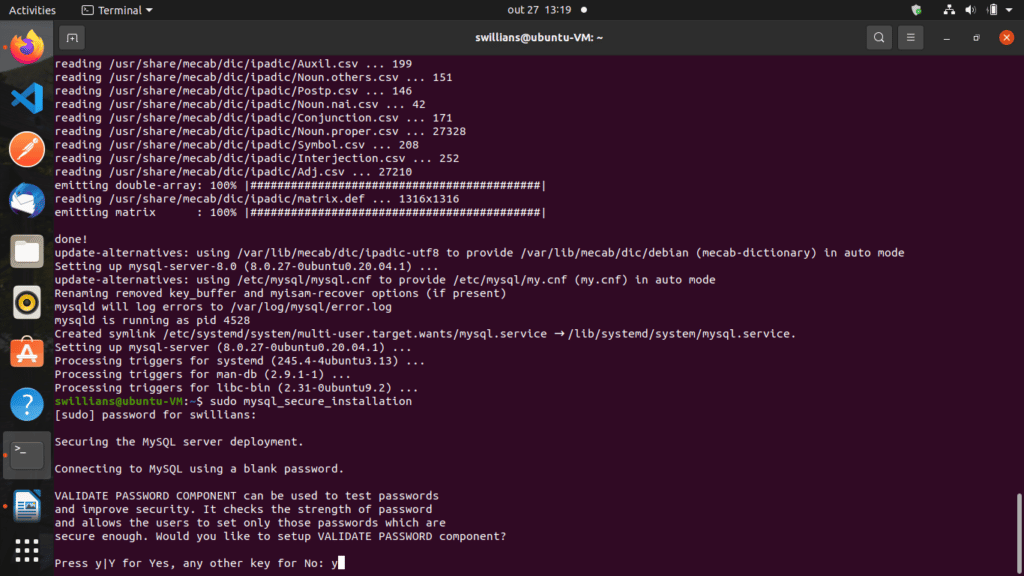Click Activities in the top bar
The height and width of the screenshot is (576, 1024).
pyautogui.click(x=32, y=10)
